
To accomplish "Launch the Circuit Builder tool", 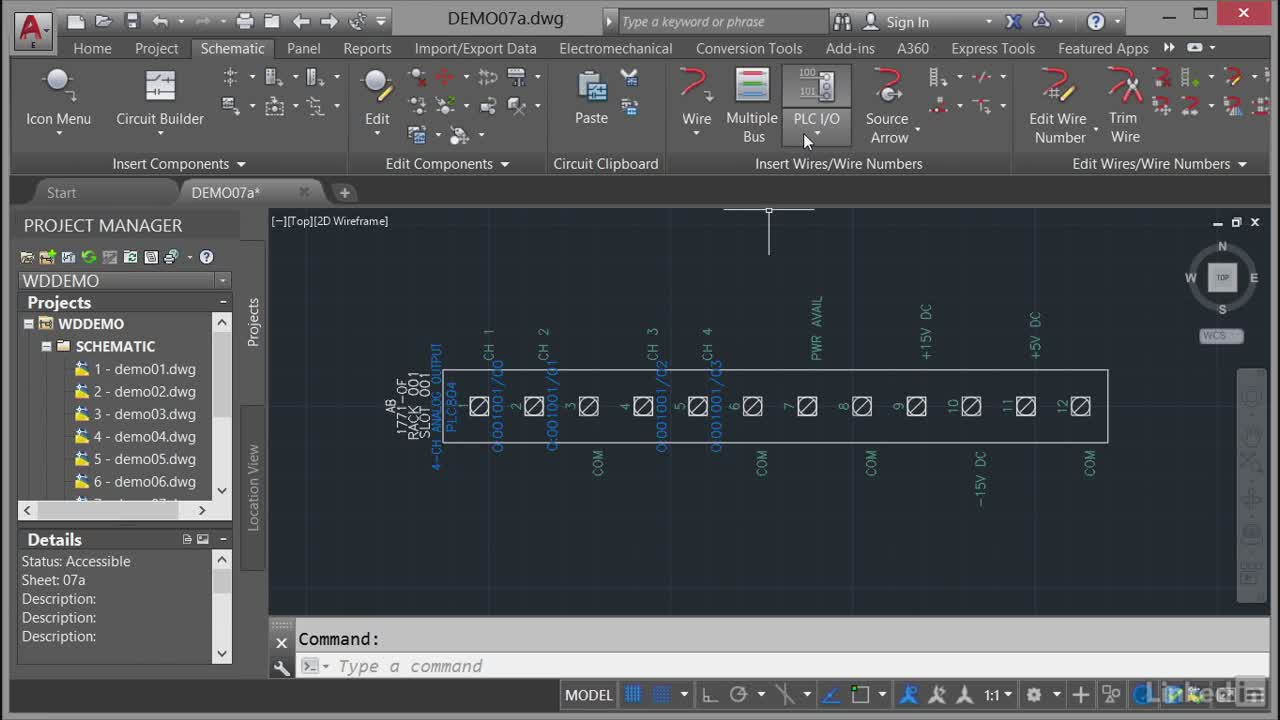I will (160, 100).
